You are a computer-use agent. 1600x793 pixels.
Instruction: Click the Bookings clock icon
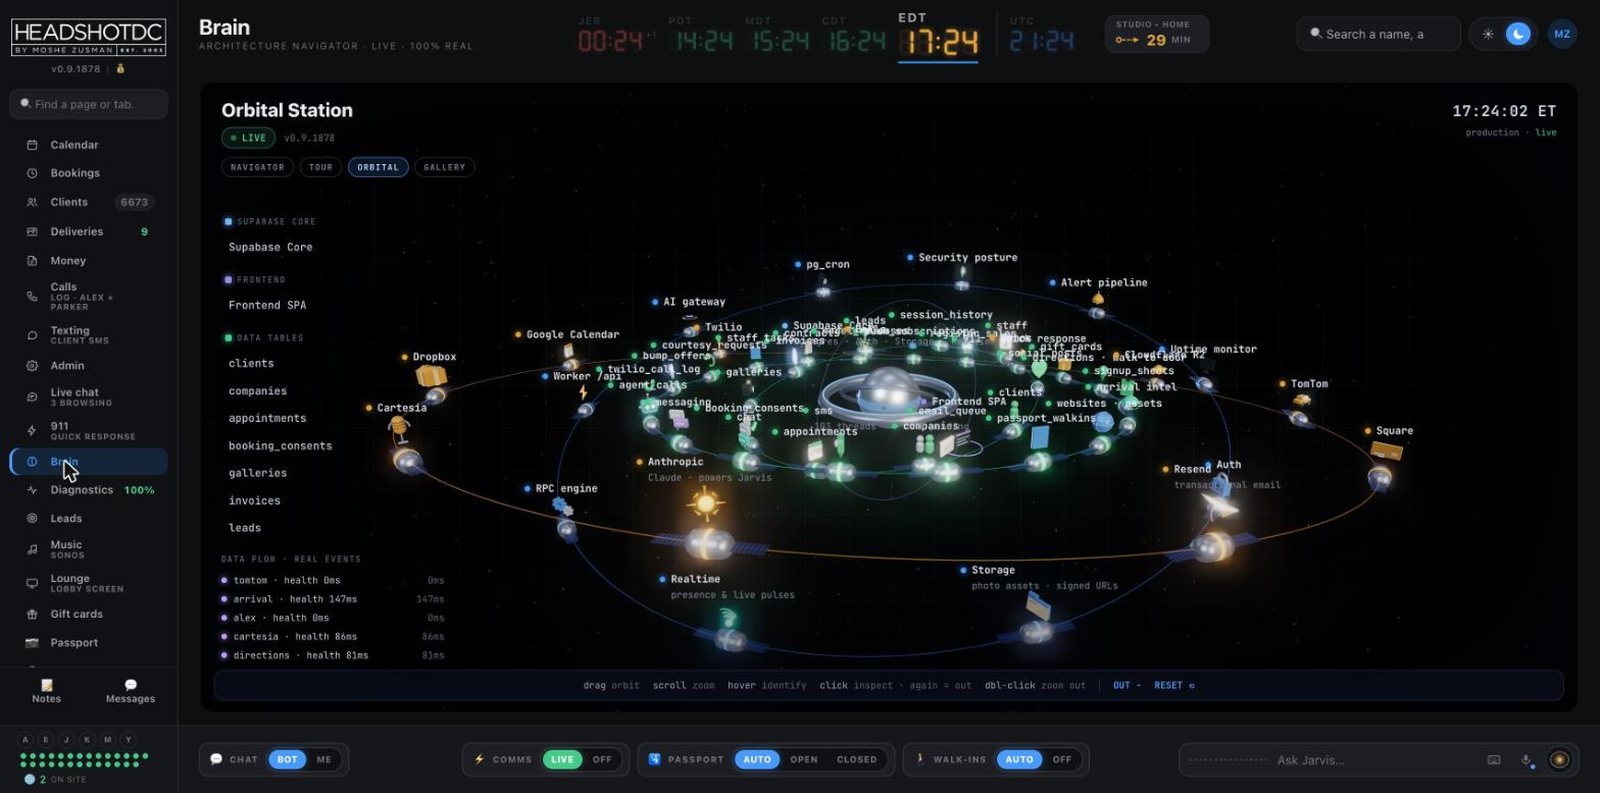coord(32,173)
